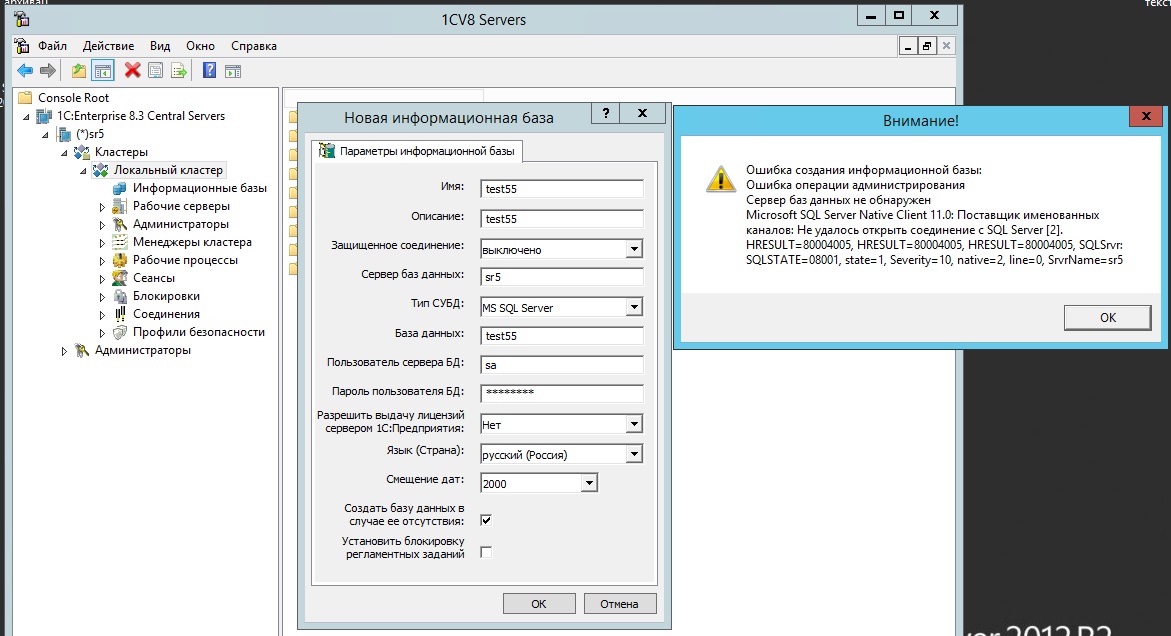This screenshot has width=1171, height=636.
Task: Click the Forward arrow toolbar icon
Action: click(x=48, y=71)
